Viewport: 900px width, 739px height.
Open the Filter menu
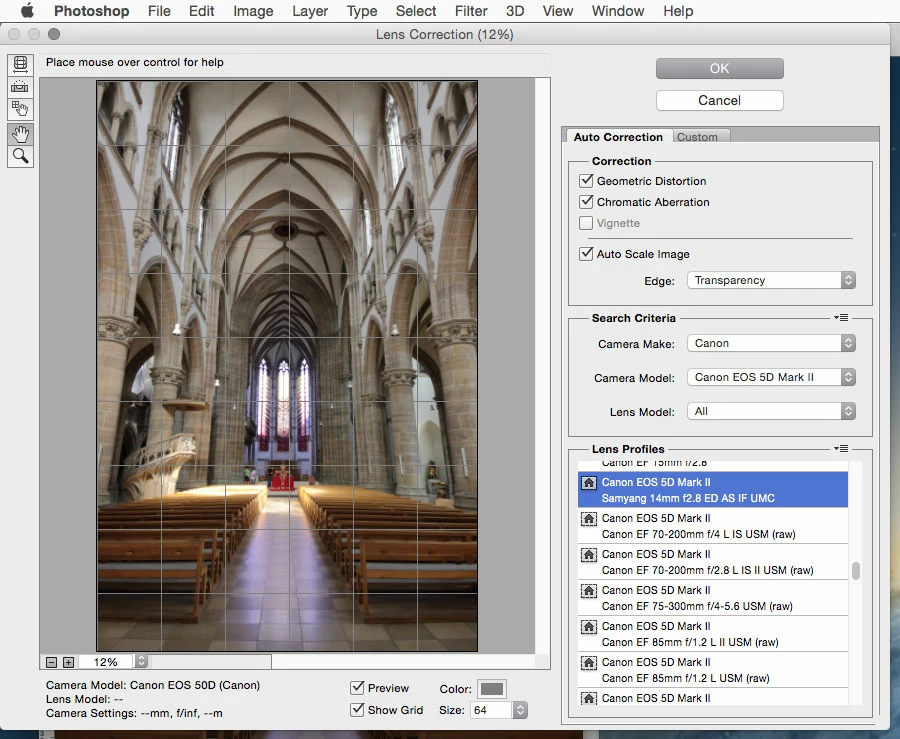tap(471, 11)
